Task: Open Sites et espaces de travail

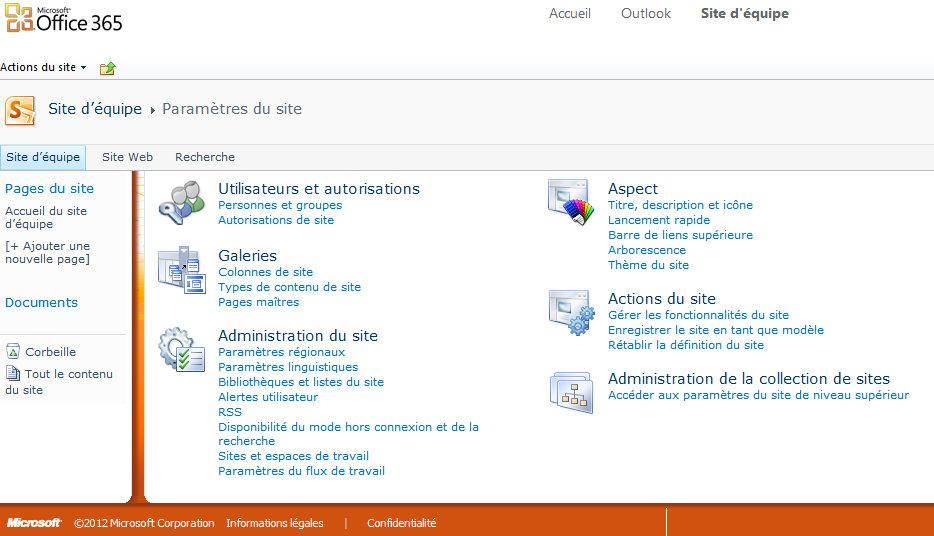Action: point(294,456)
